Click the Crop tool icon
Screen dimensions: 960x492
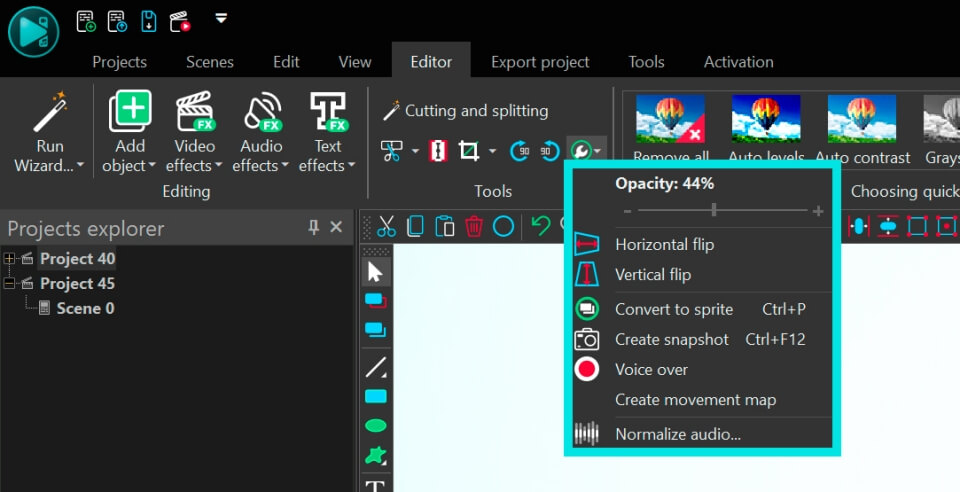click(469, 151)
